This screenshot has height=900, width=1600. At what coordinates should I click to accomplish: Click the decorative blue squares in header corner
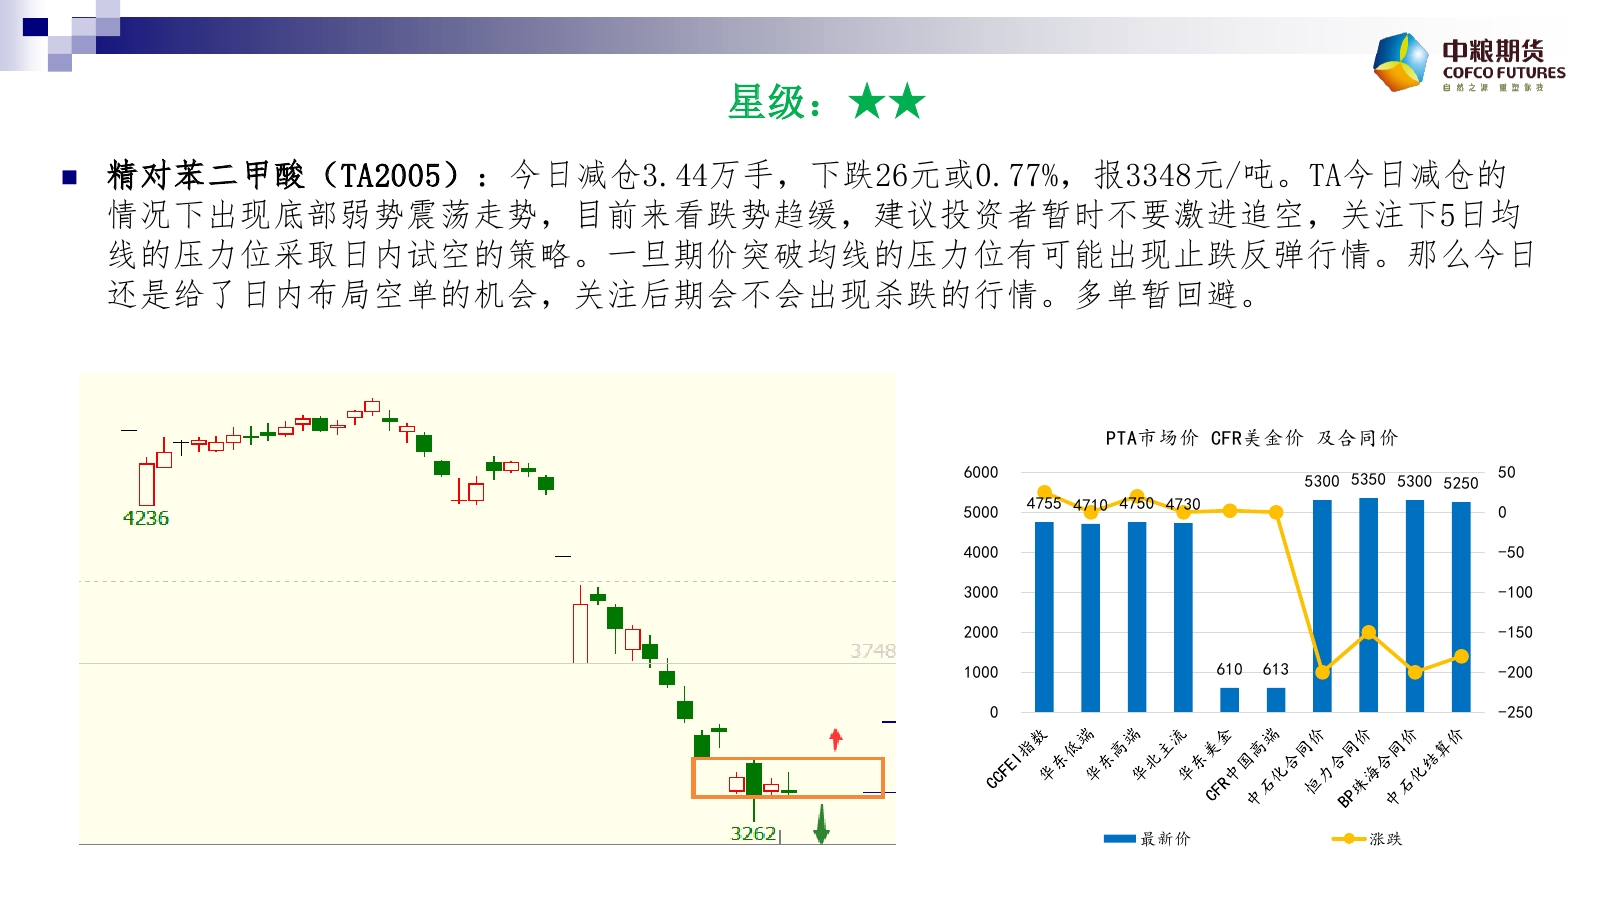(60, 33)
